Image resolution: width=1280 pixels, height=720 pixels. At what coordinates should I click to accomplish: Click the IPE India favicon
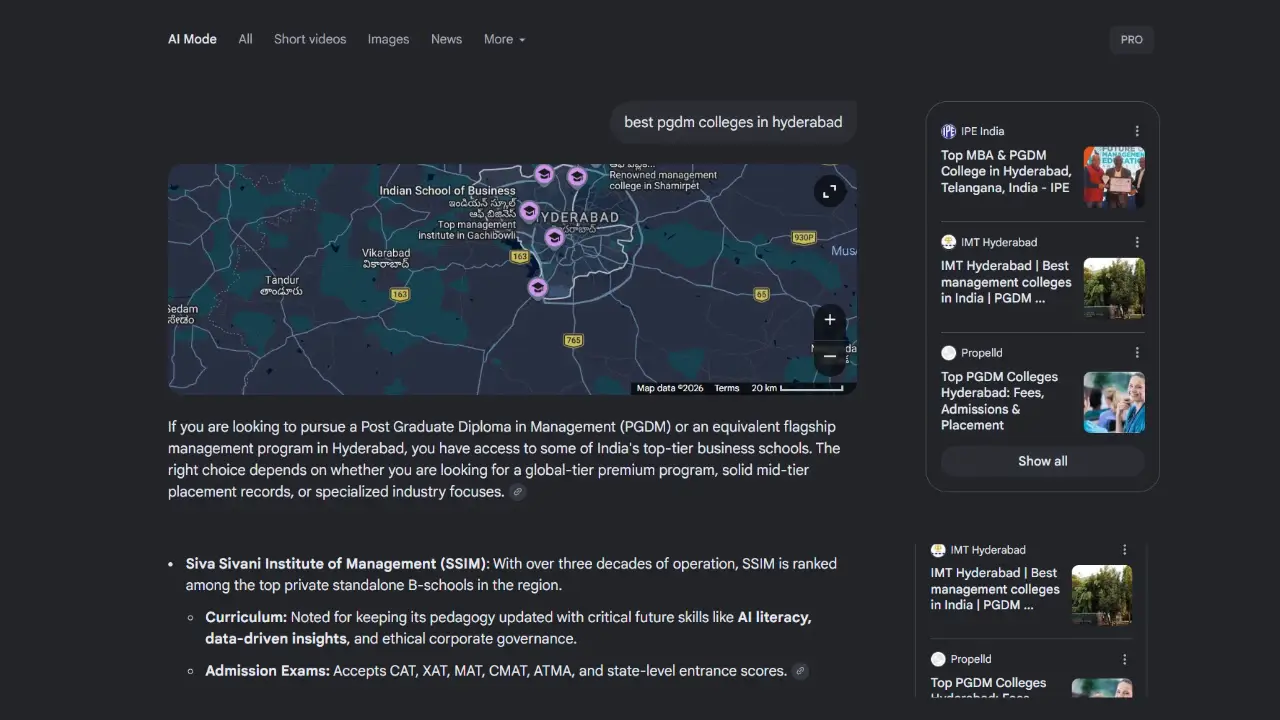click(948, 131)
